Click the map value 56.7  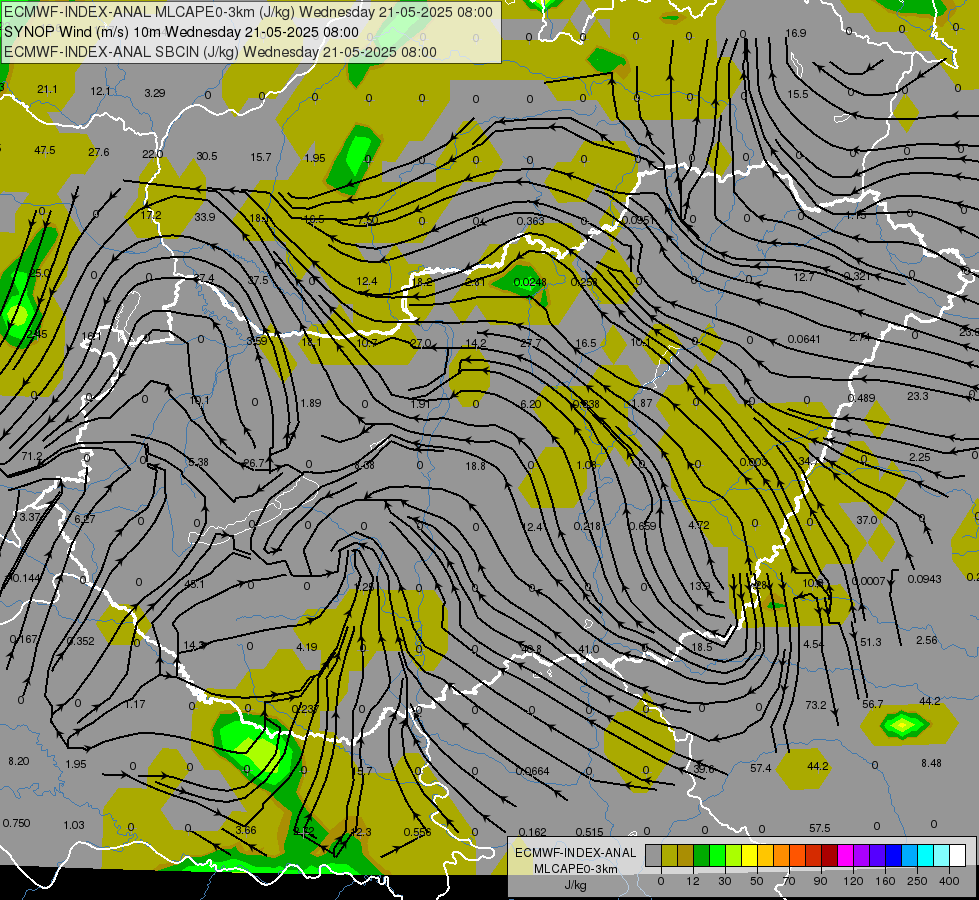pyautogui.click(x=873, y=704)
